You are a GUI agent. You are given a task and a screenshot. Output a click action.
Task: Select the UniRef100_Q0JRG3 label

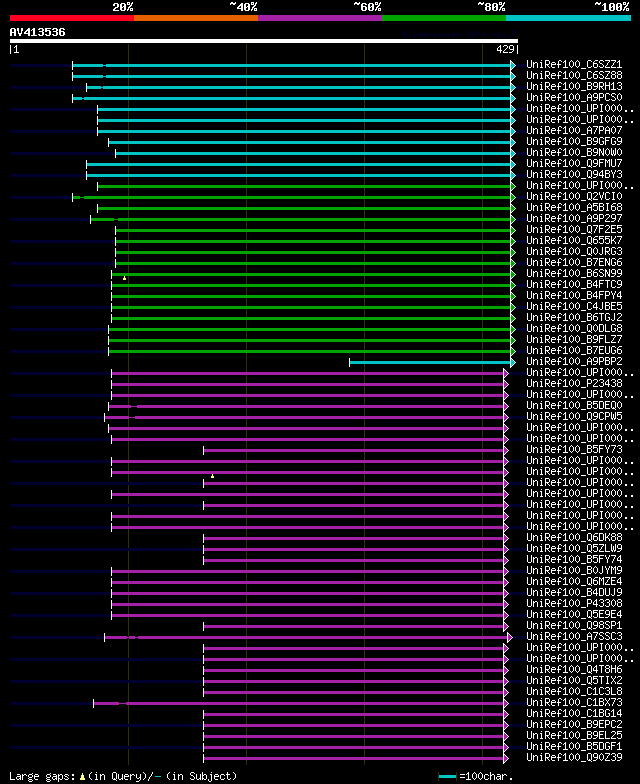(x=574, y=252)
